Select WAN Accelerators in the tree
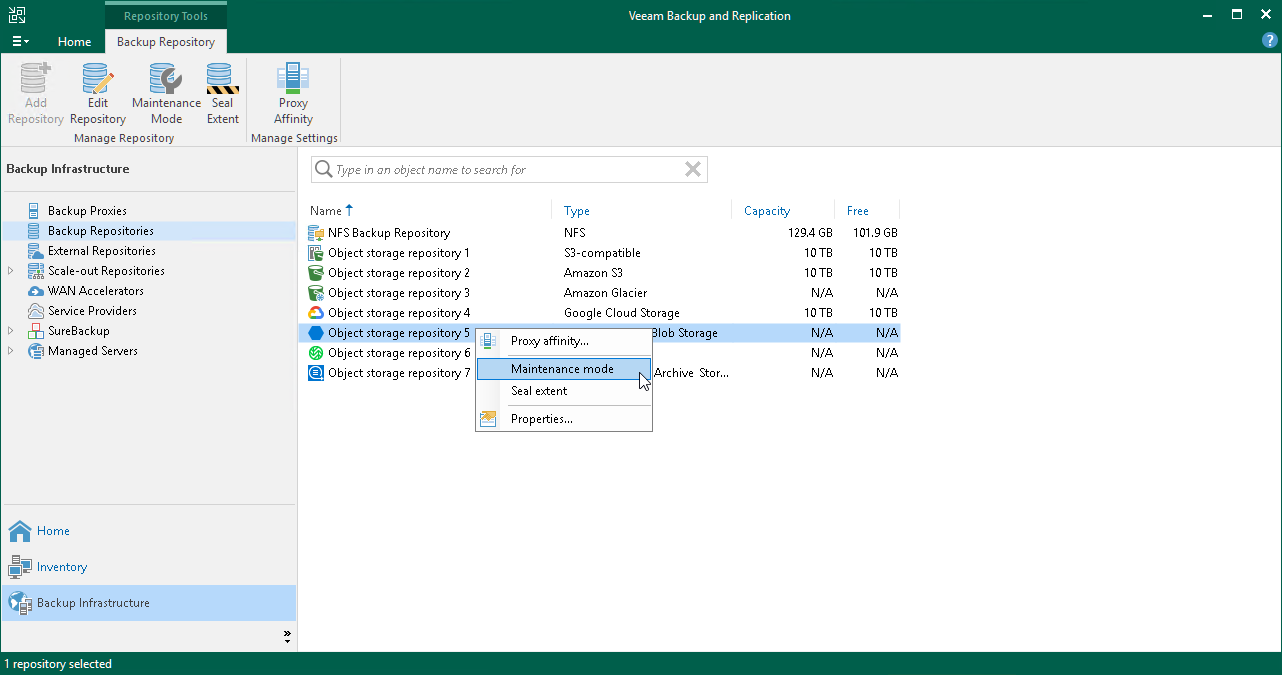The height and width of the screenshot is (675, 1282). (x=96, y=291)
